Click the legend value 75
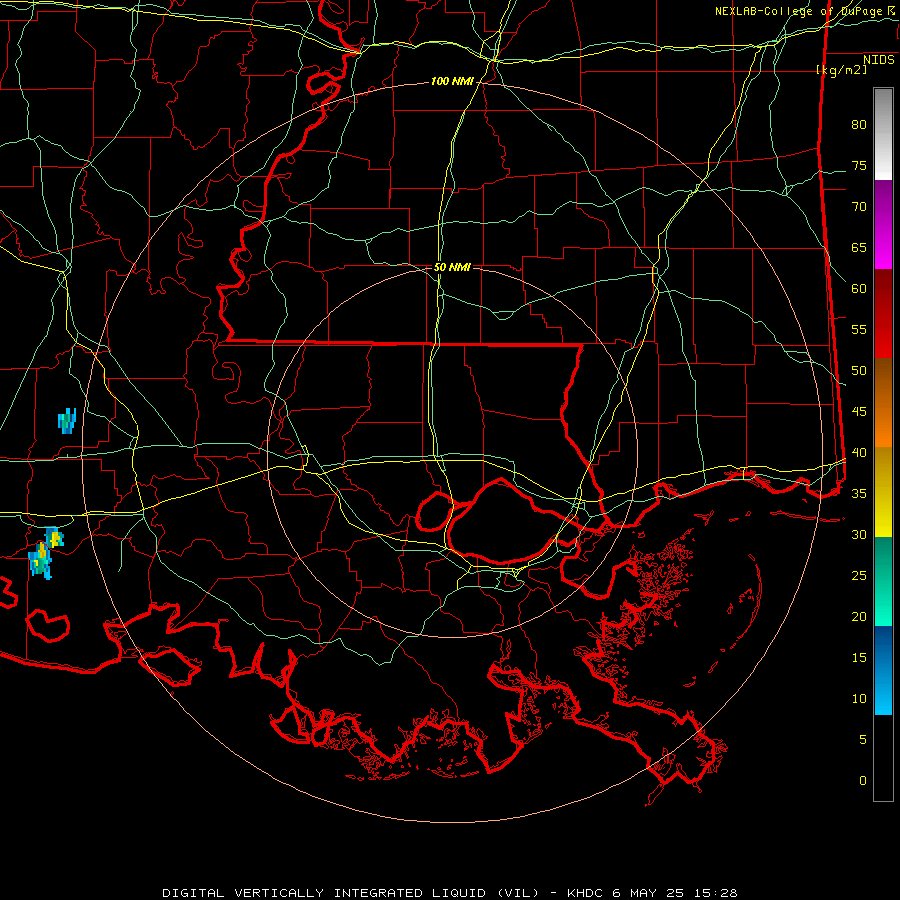This screenshot has height=900, width=900. [859, 166]
